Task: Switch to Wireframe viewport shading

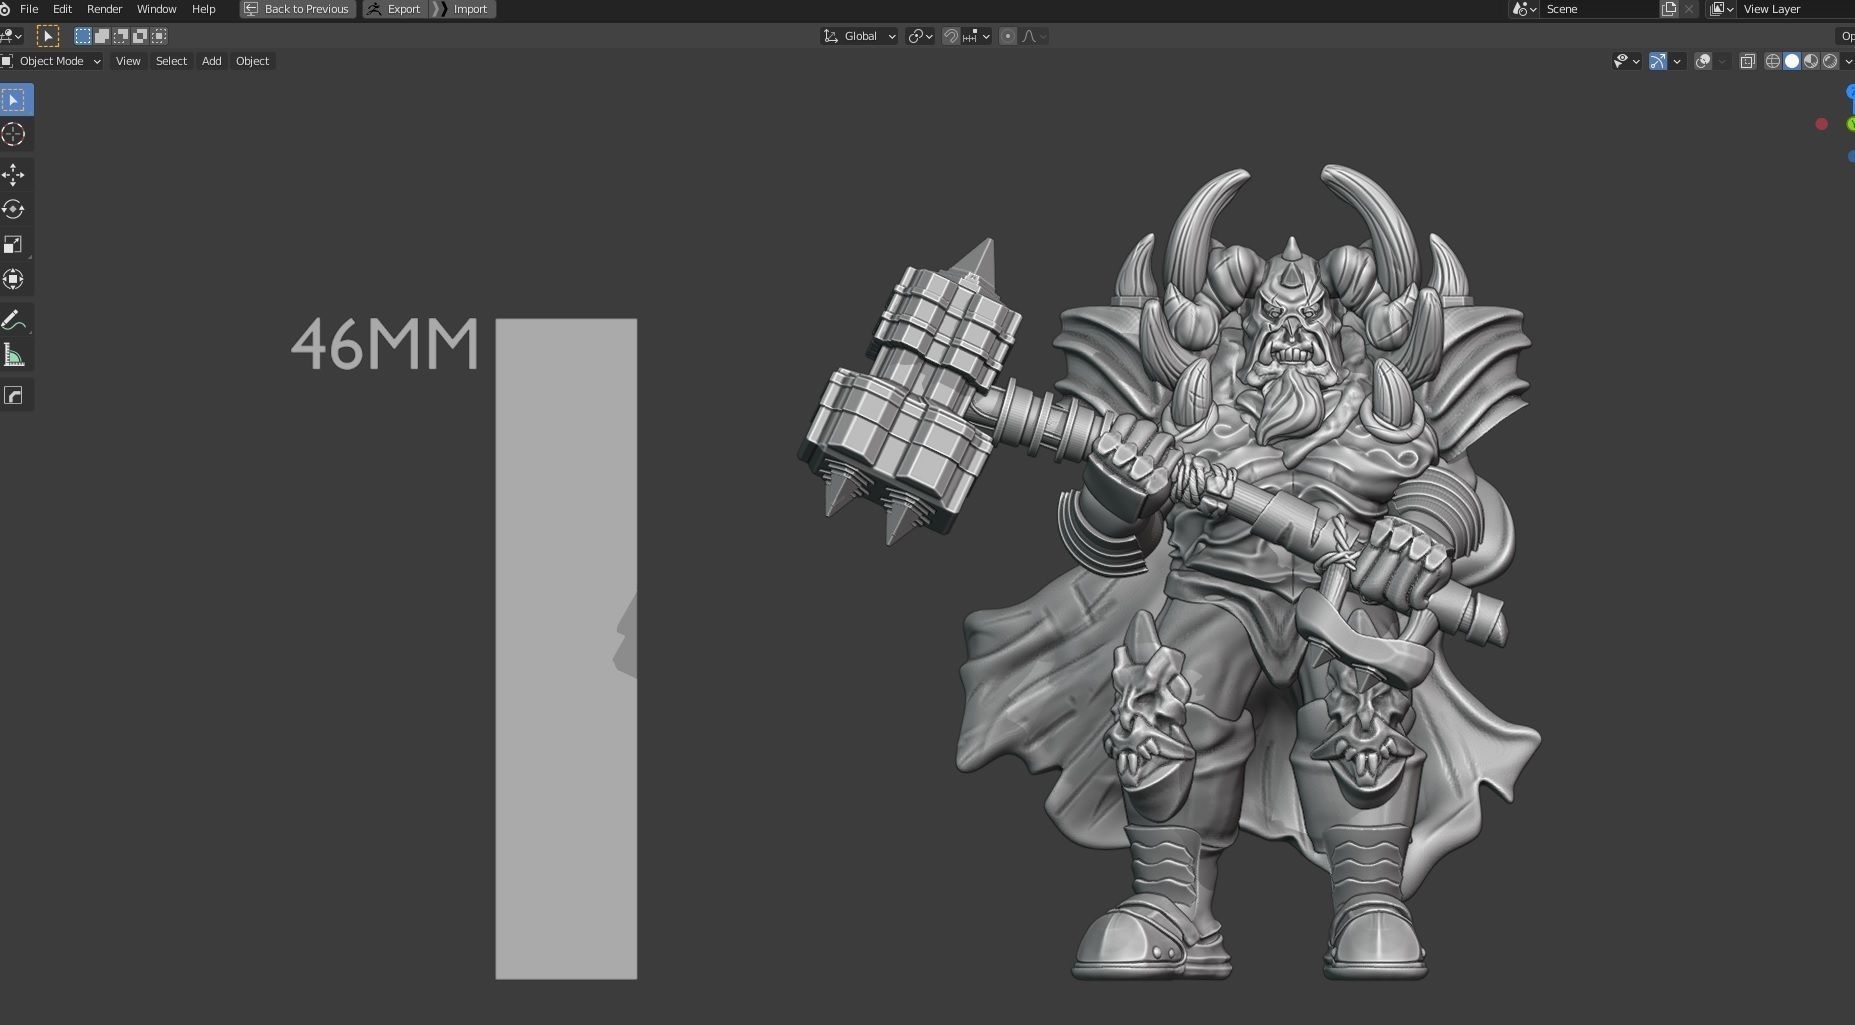Action: [1773, 61]
